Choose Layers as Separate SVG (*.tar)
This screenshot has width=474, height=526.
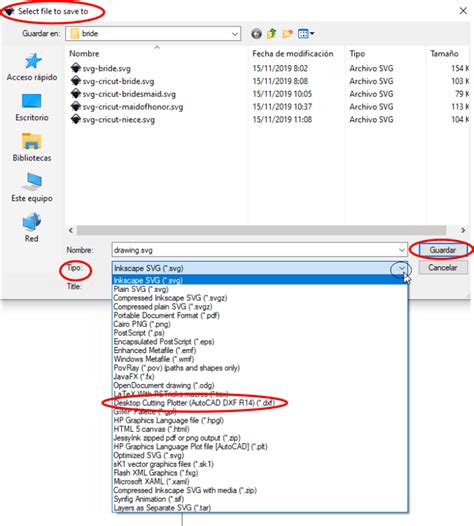coord(260,508)
